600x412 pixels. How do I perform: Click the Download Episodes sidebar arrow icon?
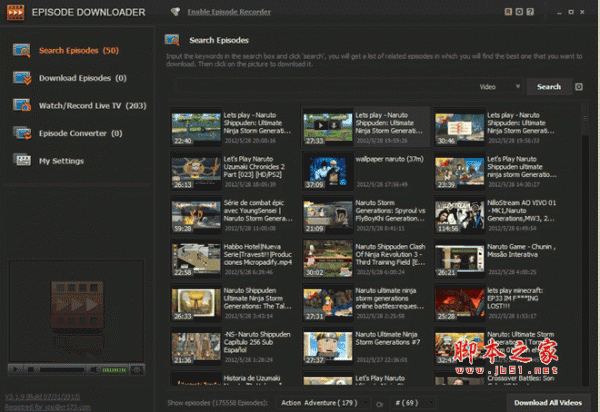21,78
